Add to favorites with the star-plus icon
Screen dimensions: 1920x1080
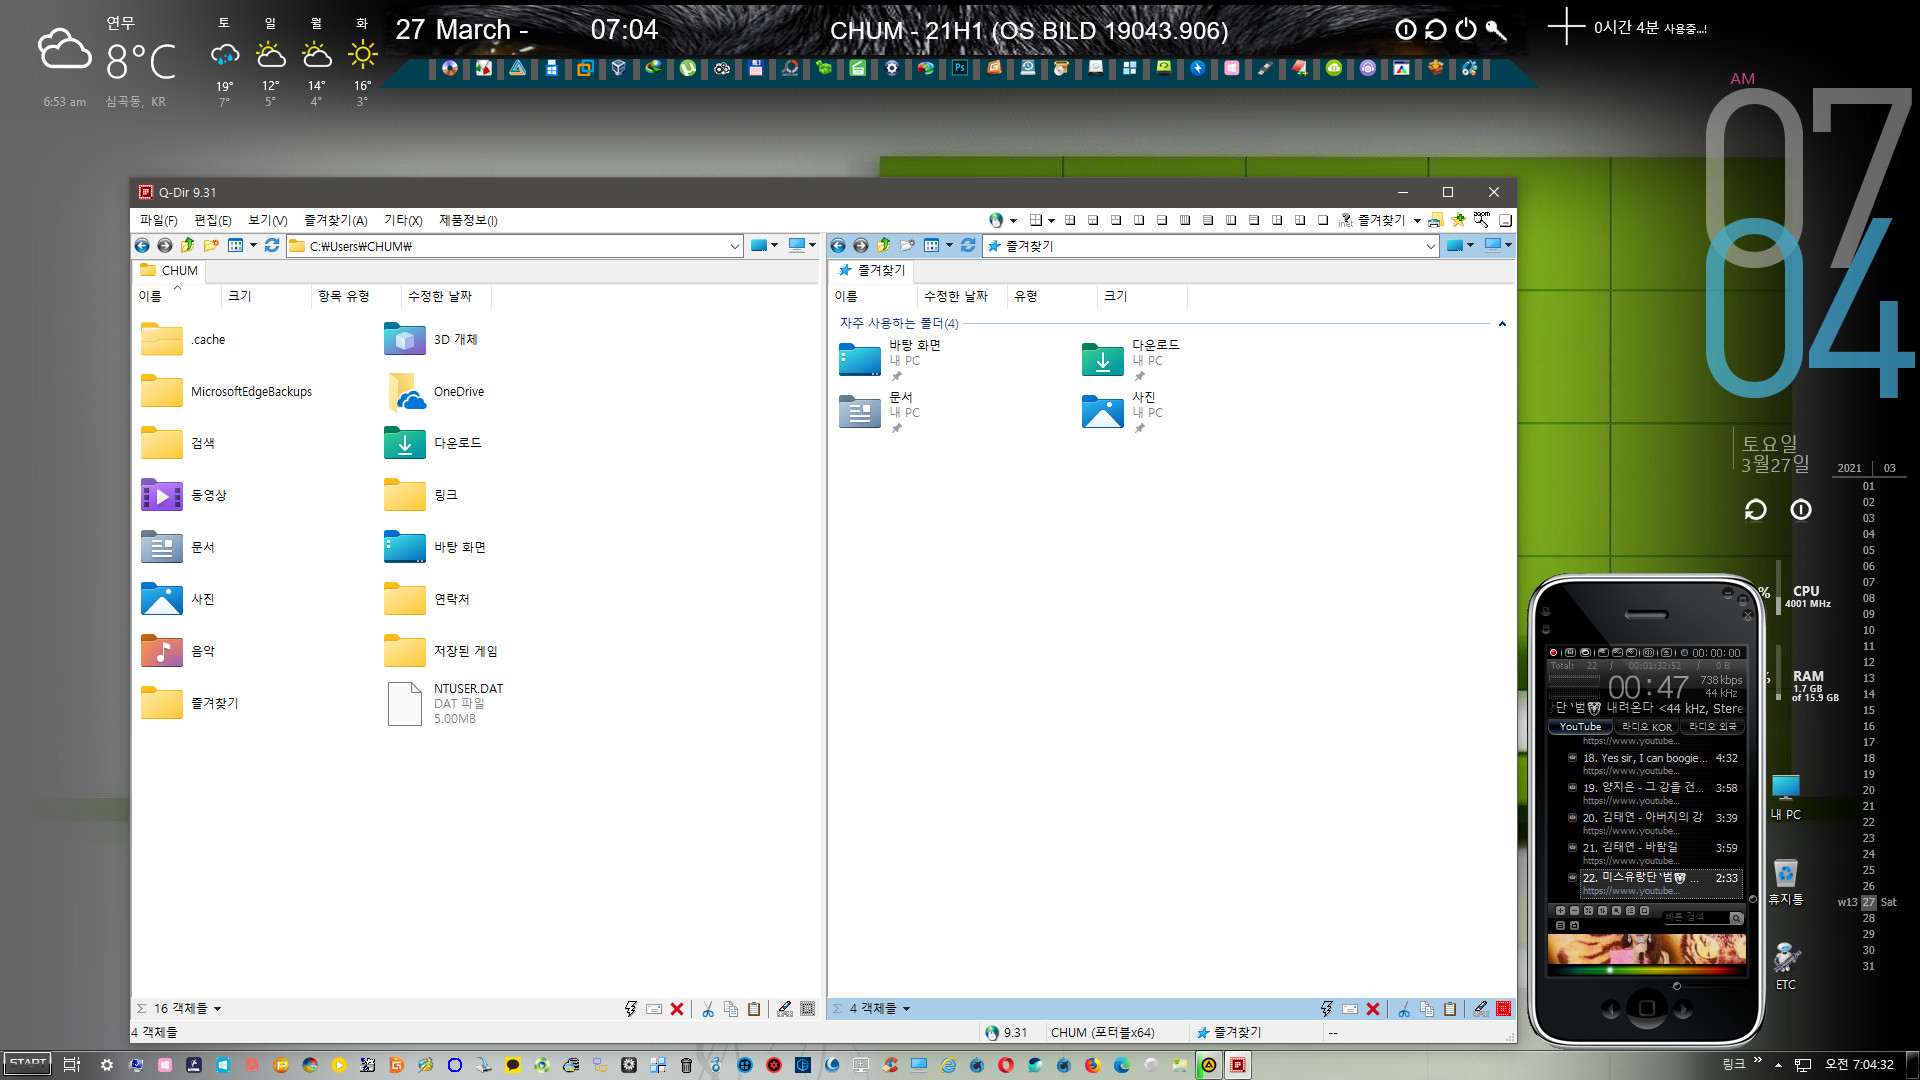coord(1459,220)
